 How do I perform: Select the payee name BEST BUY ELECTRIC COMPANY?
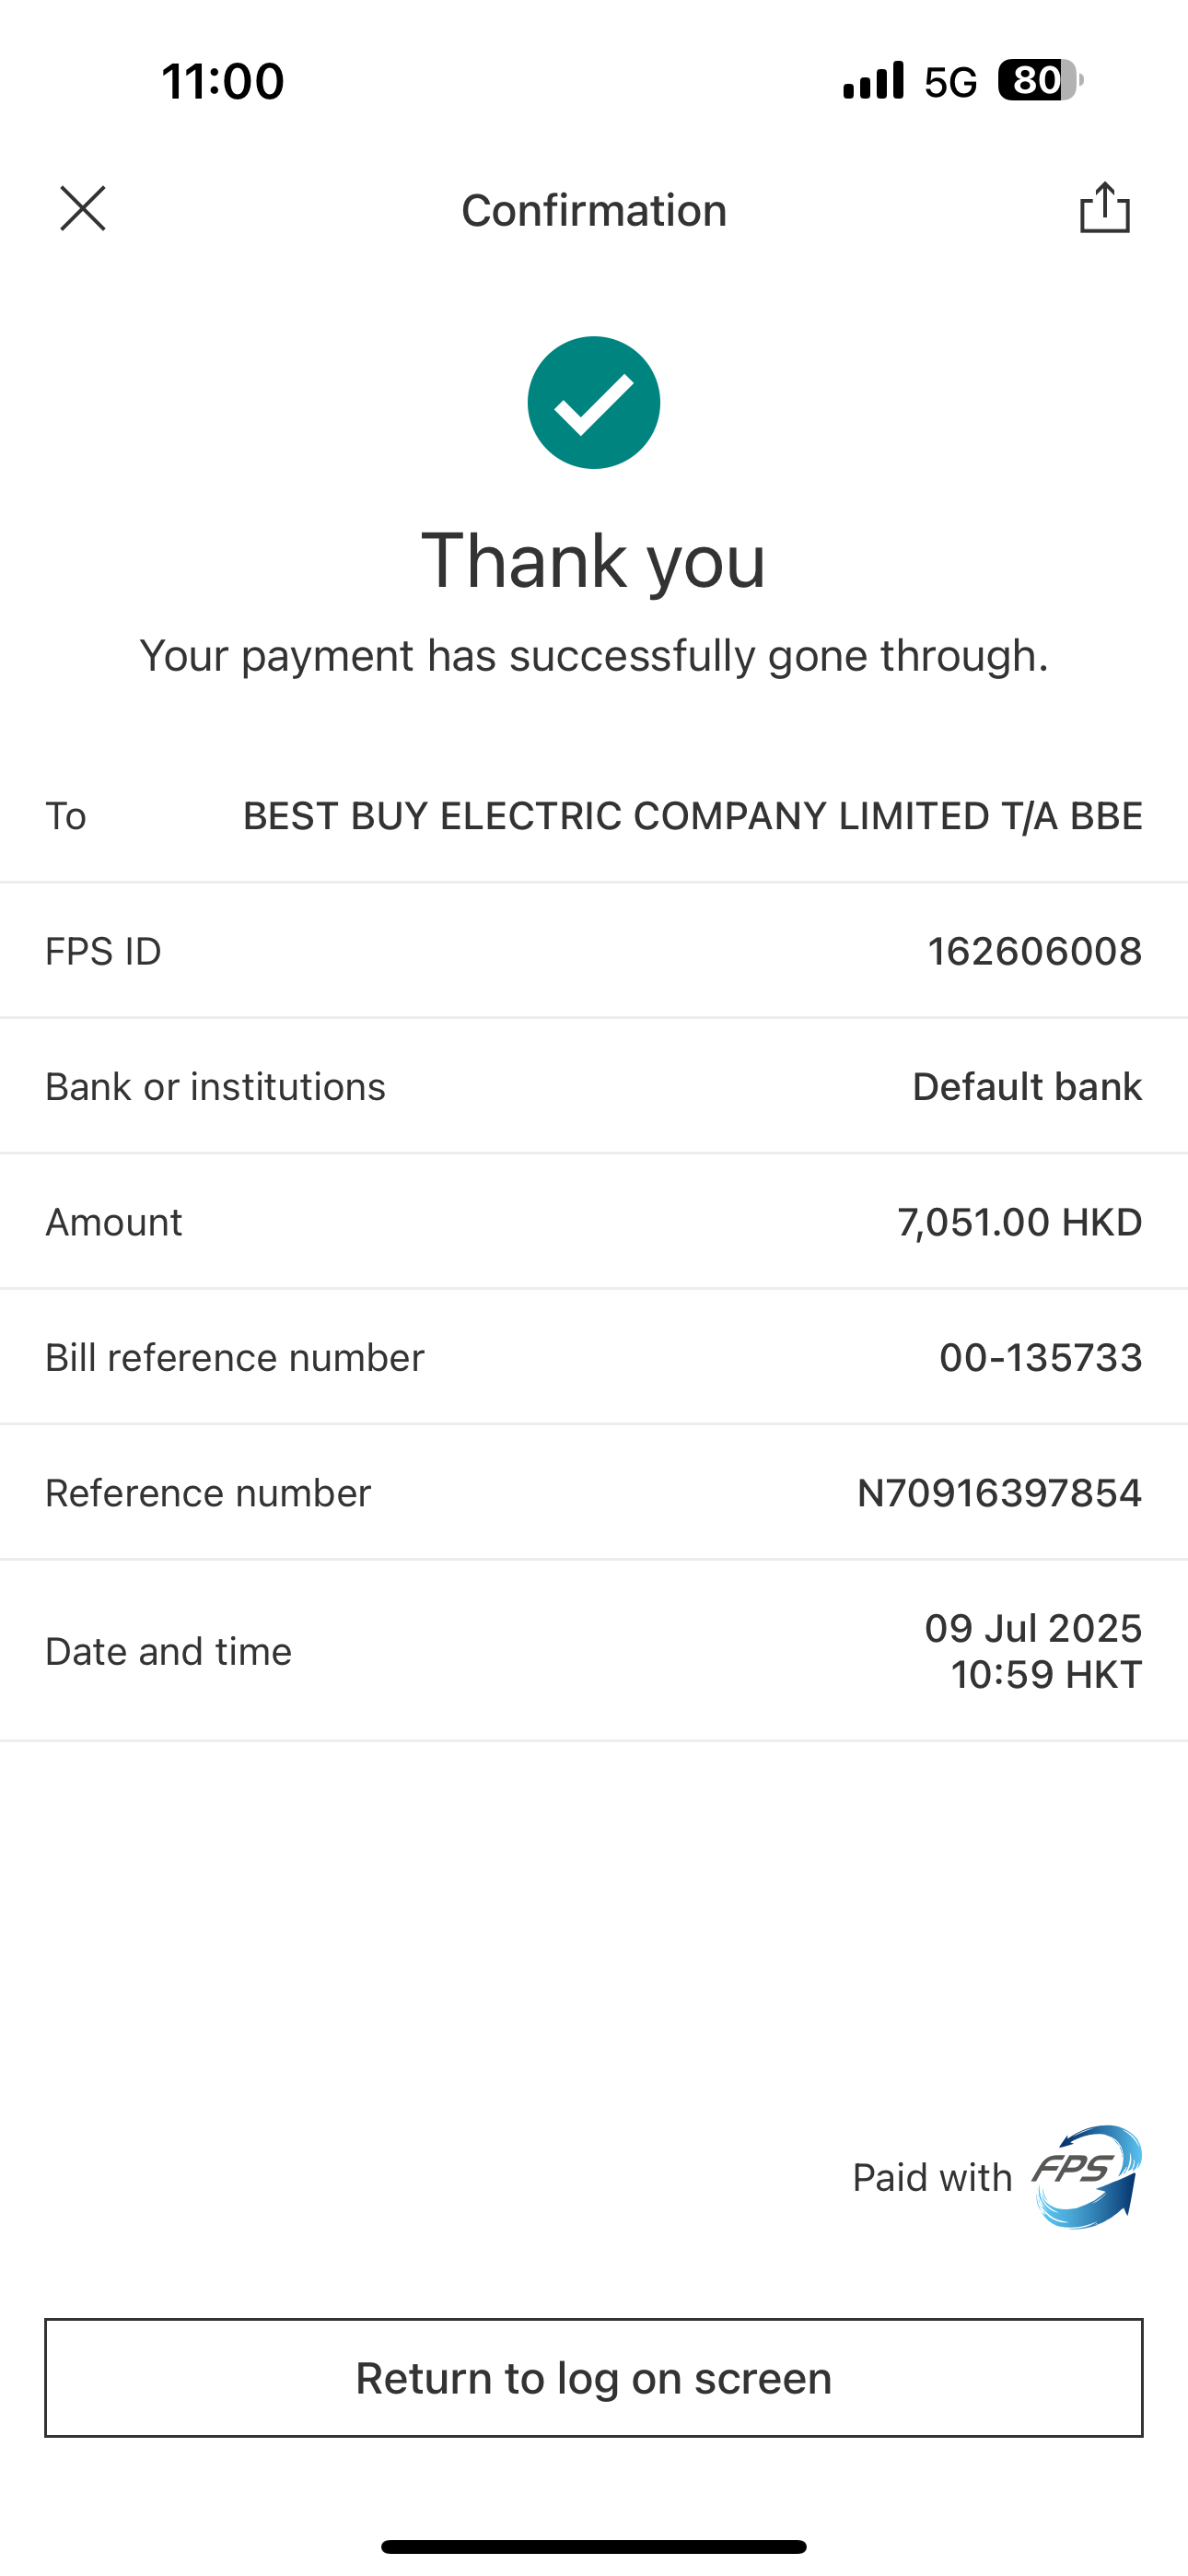[692, 816]
